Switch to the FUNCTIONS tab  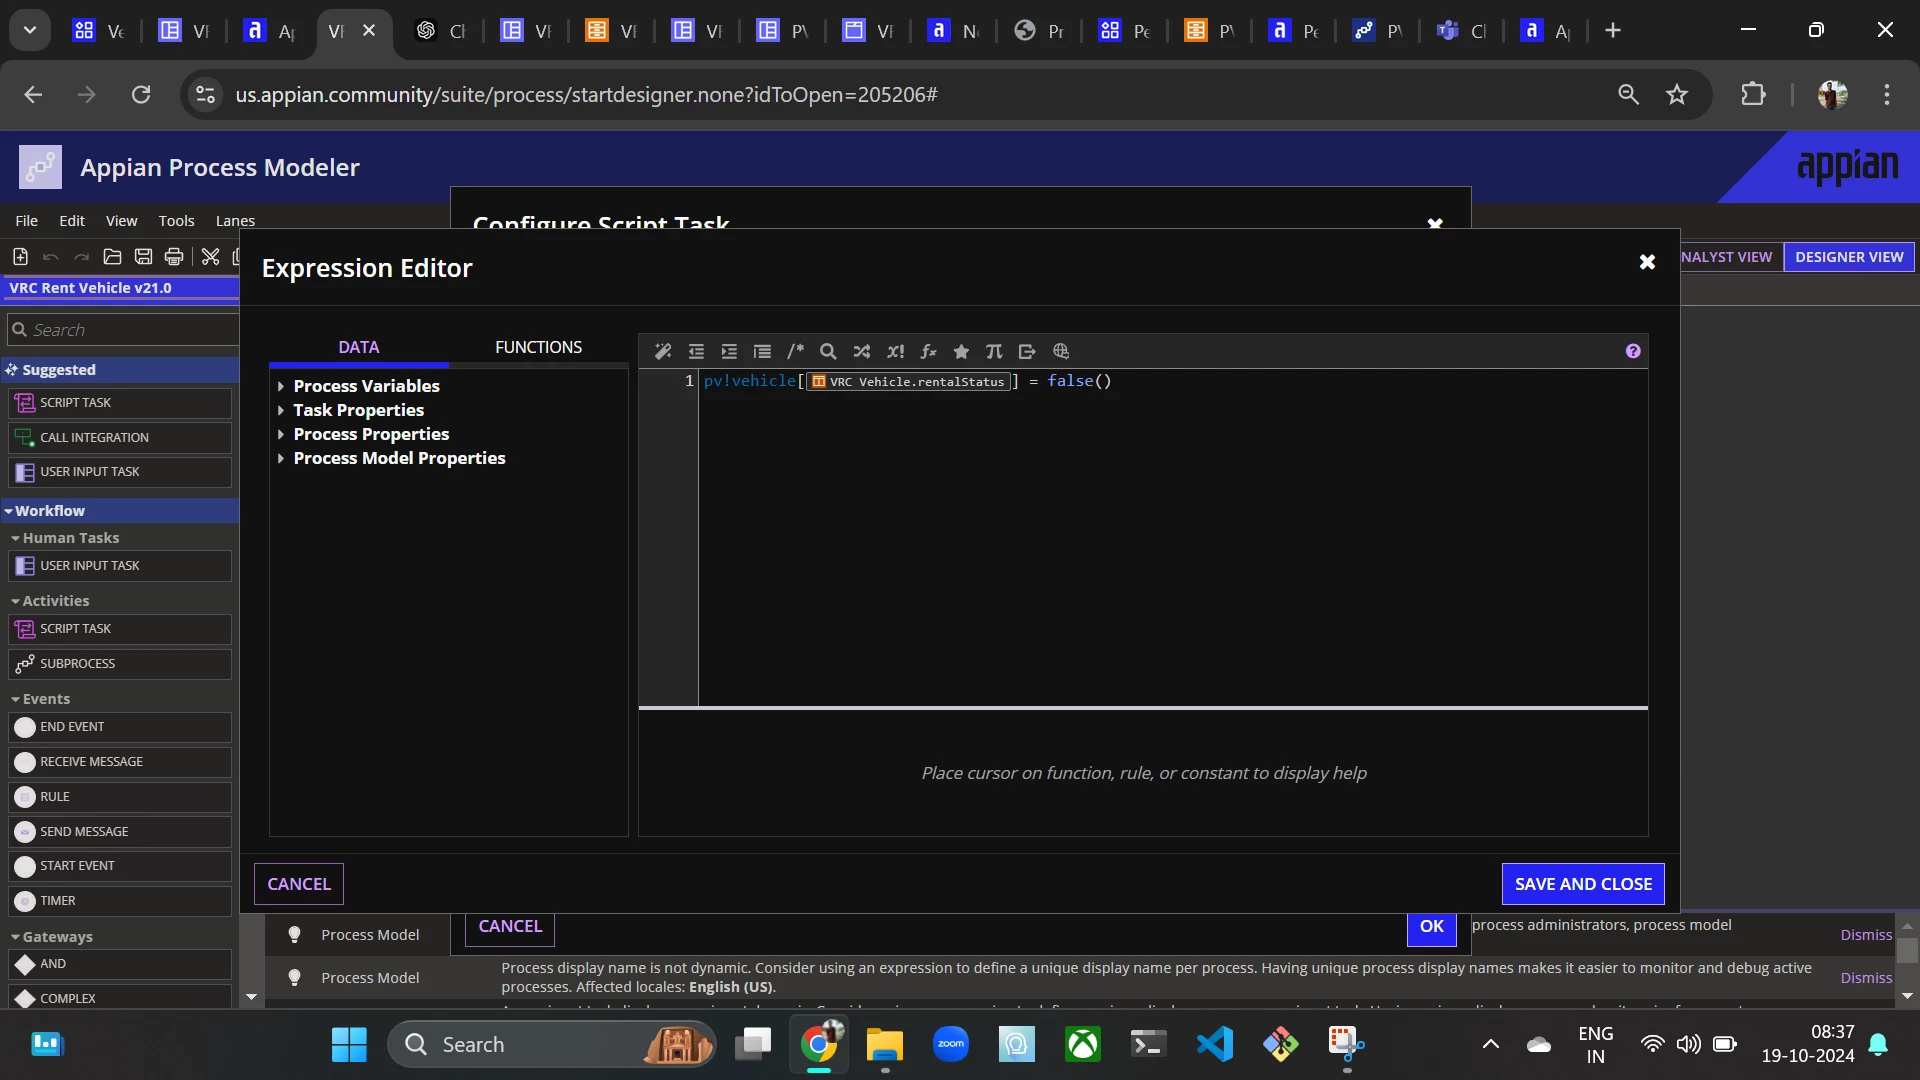(x=538, y=347)
